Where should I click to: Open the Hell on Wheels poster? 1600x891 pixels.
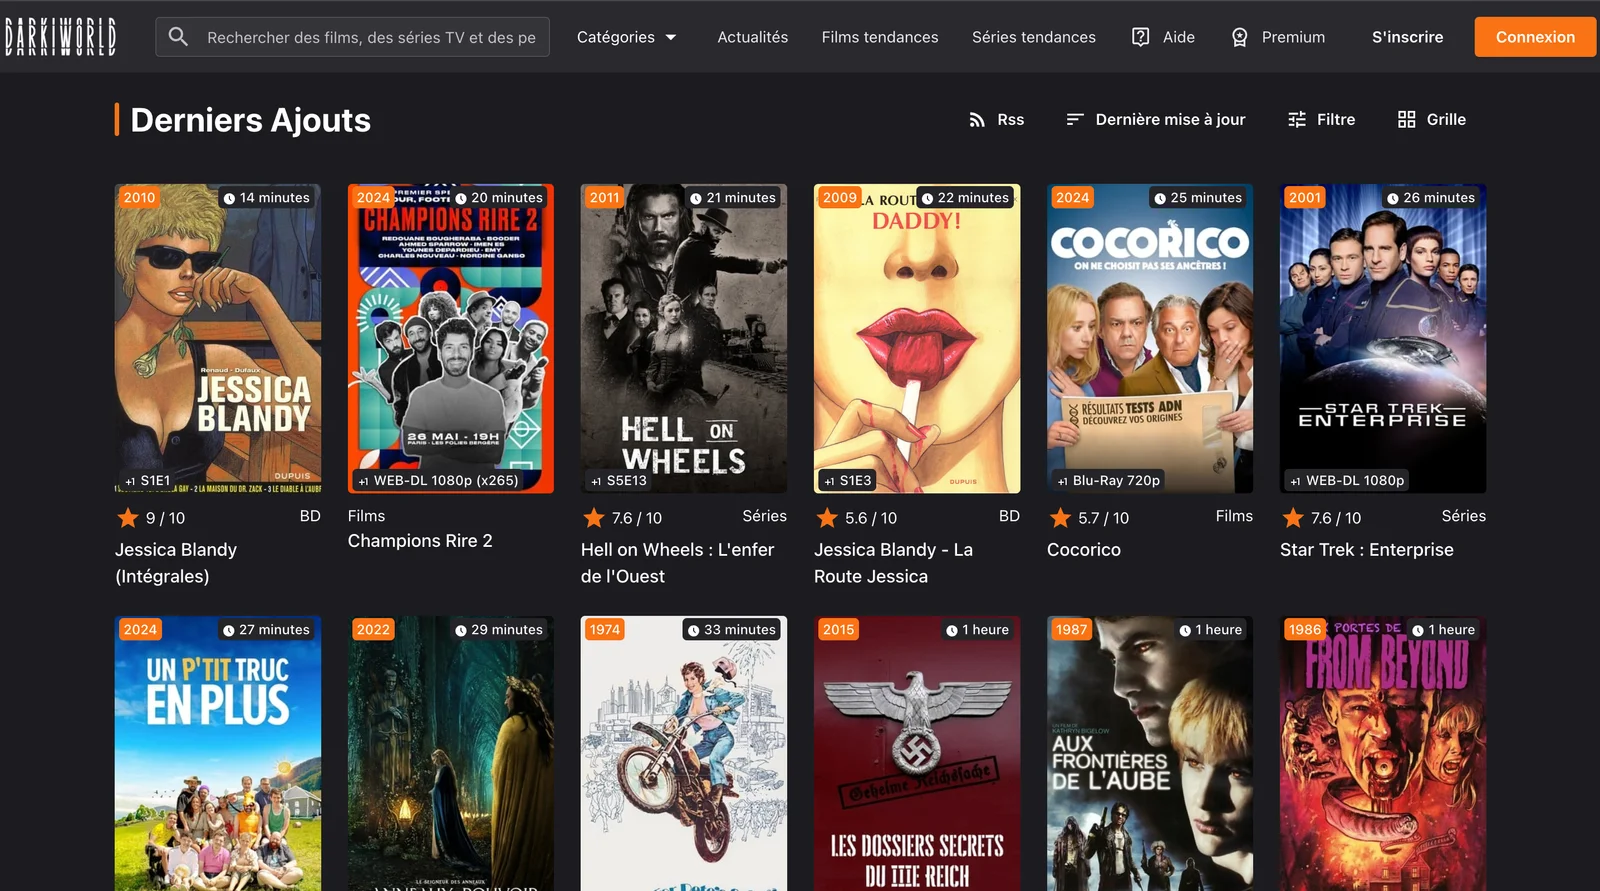(683, 340)
